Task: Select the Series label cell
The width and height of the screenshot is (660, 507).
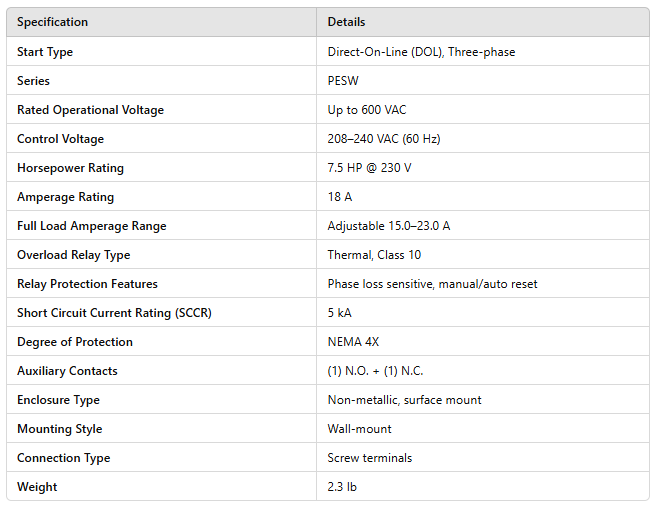Action: point(33,81)
